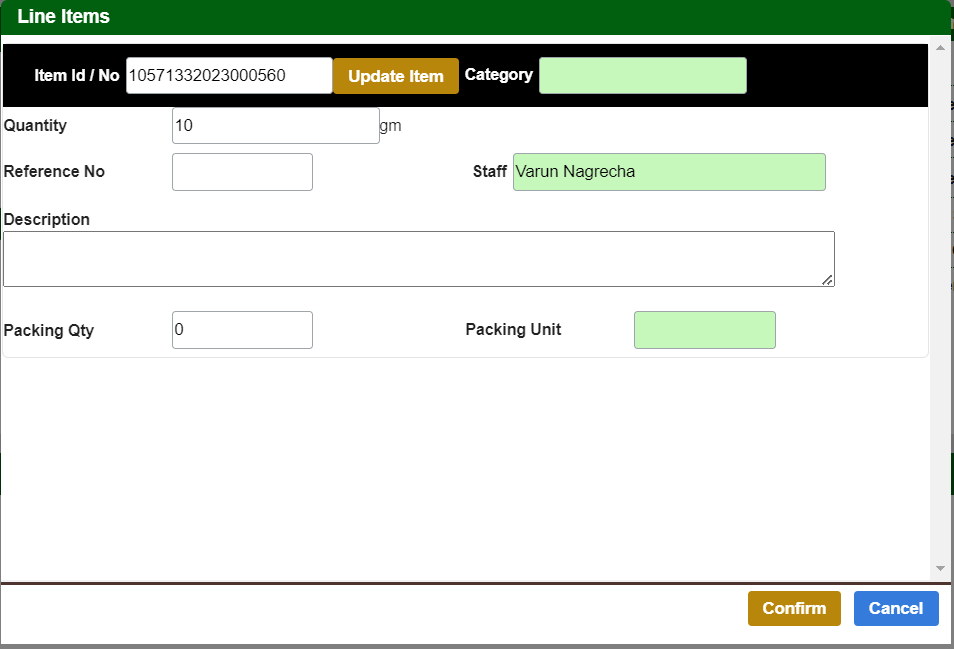Click inside the Description text area

click(x=418, y=259)
